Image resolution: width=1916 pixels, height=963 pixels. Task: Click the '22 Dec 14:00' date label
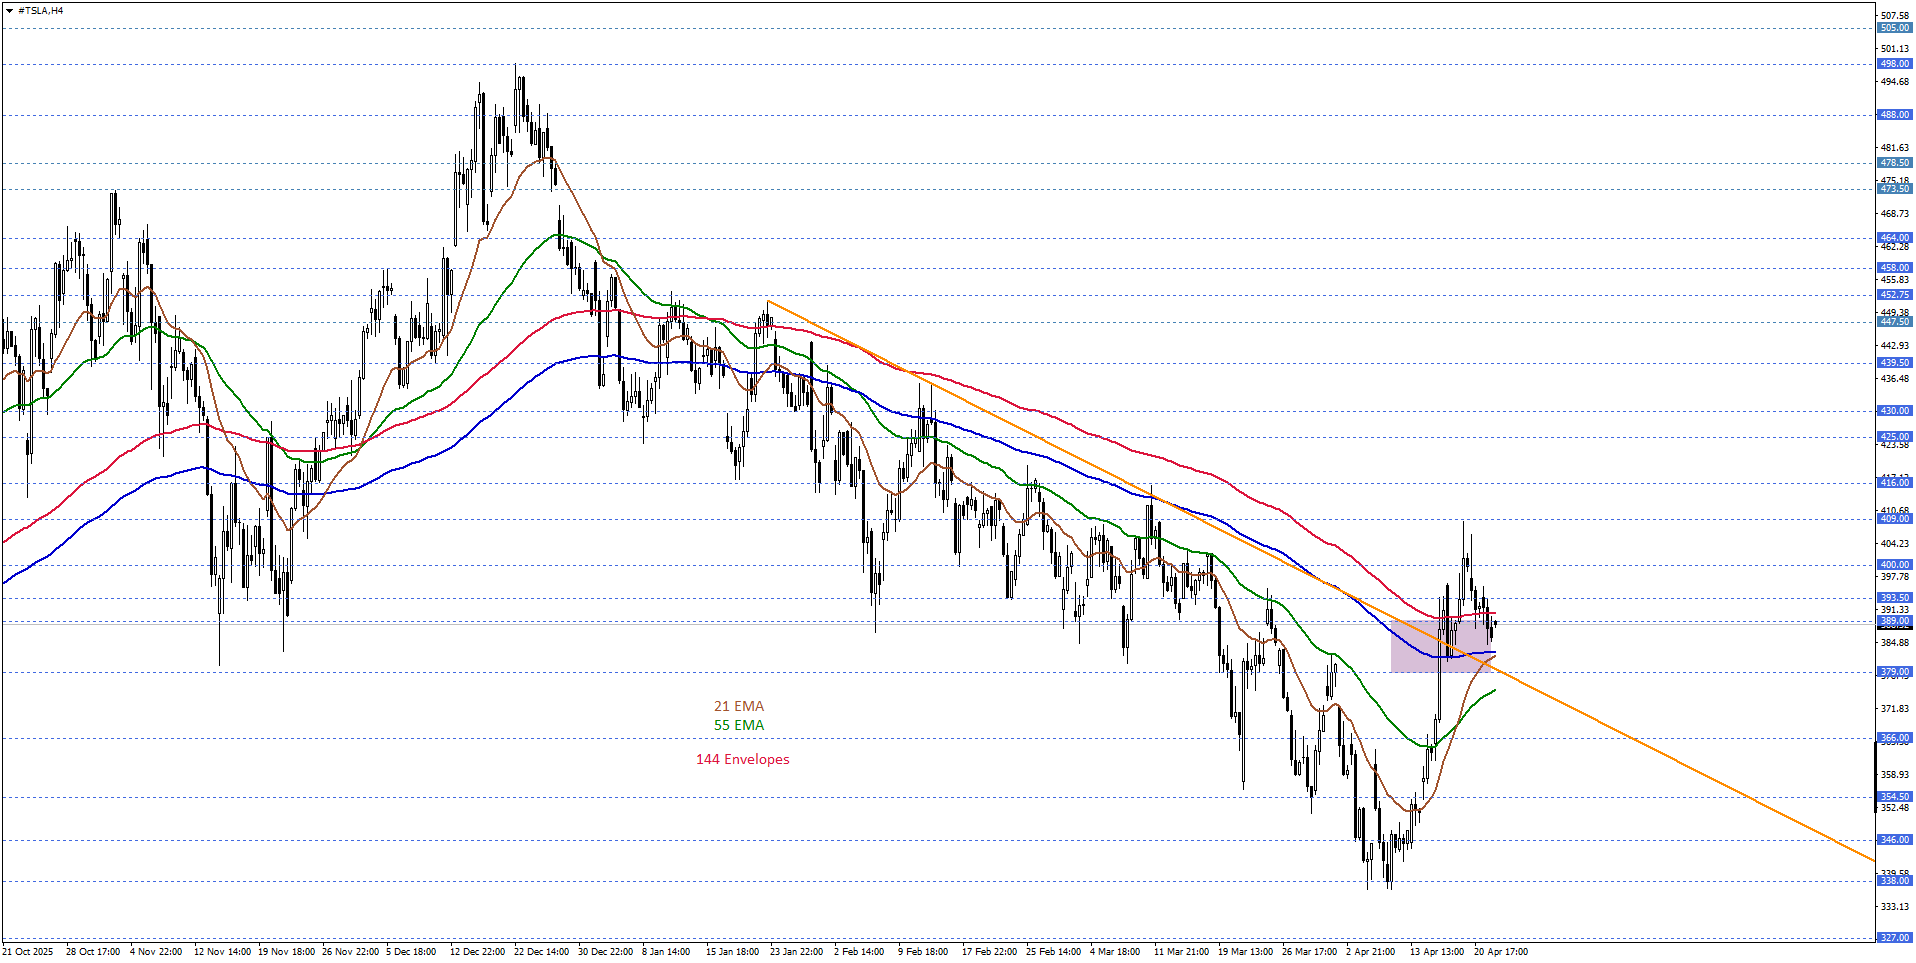tap(541, 952)
